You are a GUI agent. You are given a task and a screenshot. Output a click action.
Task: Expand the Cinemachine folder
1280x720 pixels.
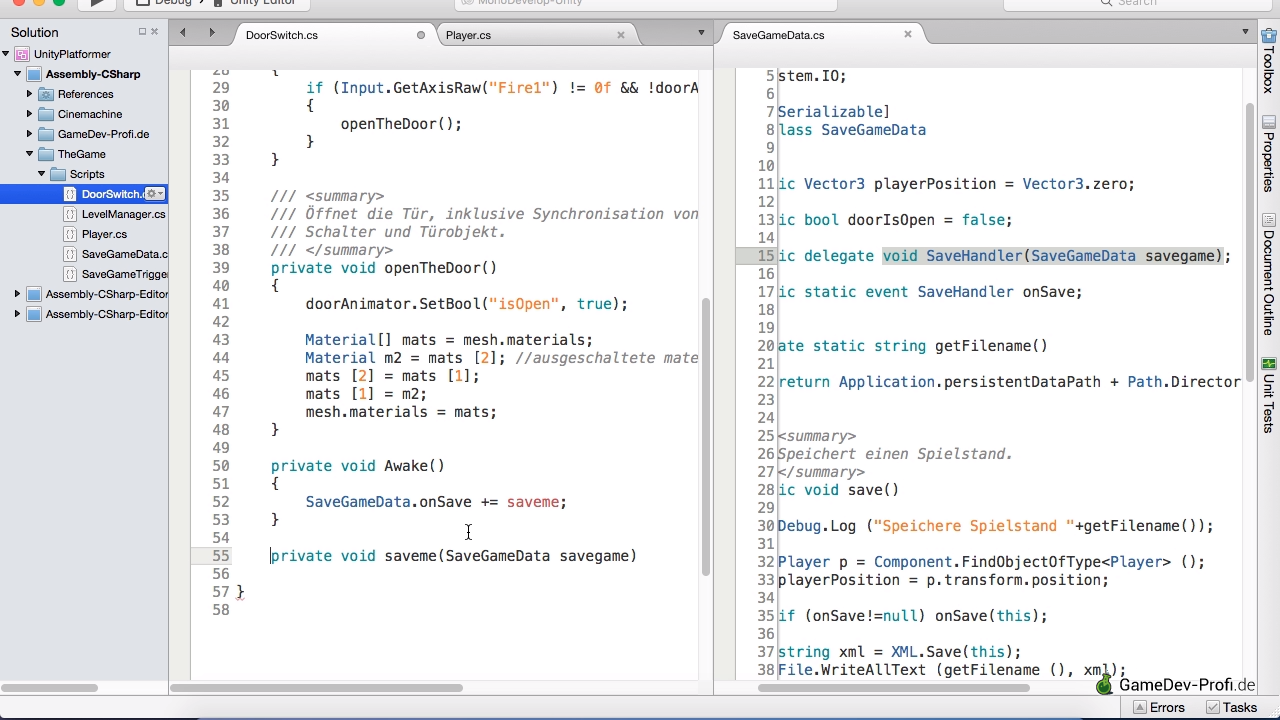click(x=30, y=114)
